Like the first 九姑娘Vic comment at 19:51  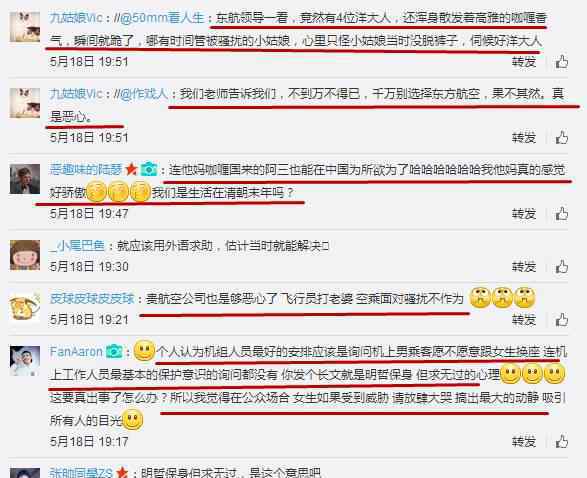(562, 62)
